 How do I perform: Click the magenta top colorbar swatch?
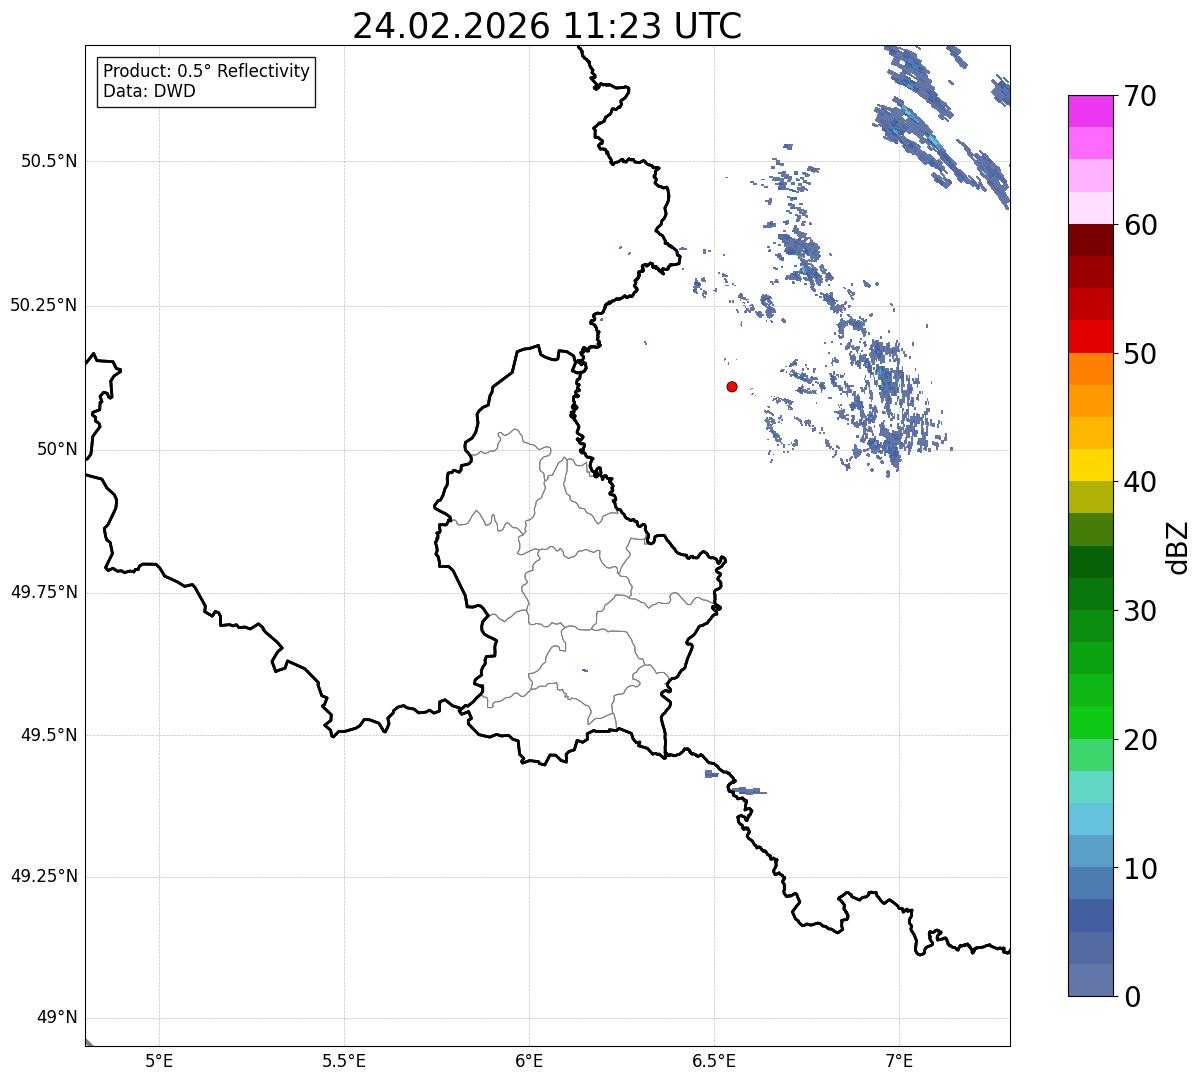point(1091,111)
